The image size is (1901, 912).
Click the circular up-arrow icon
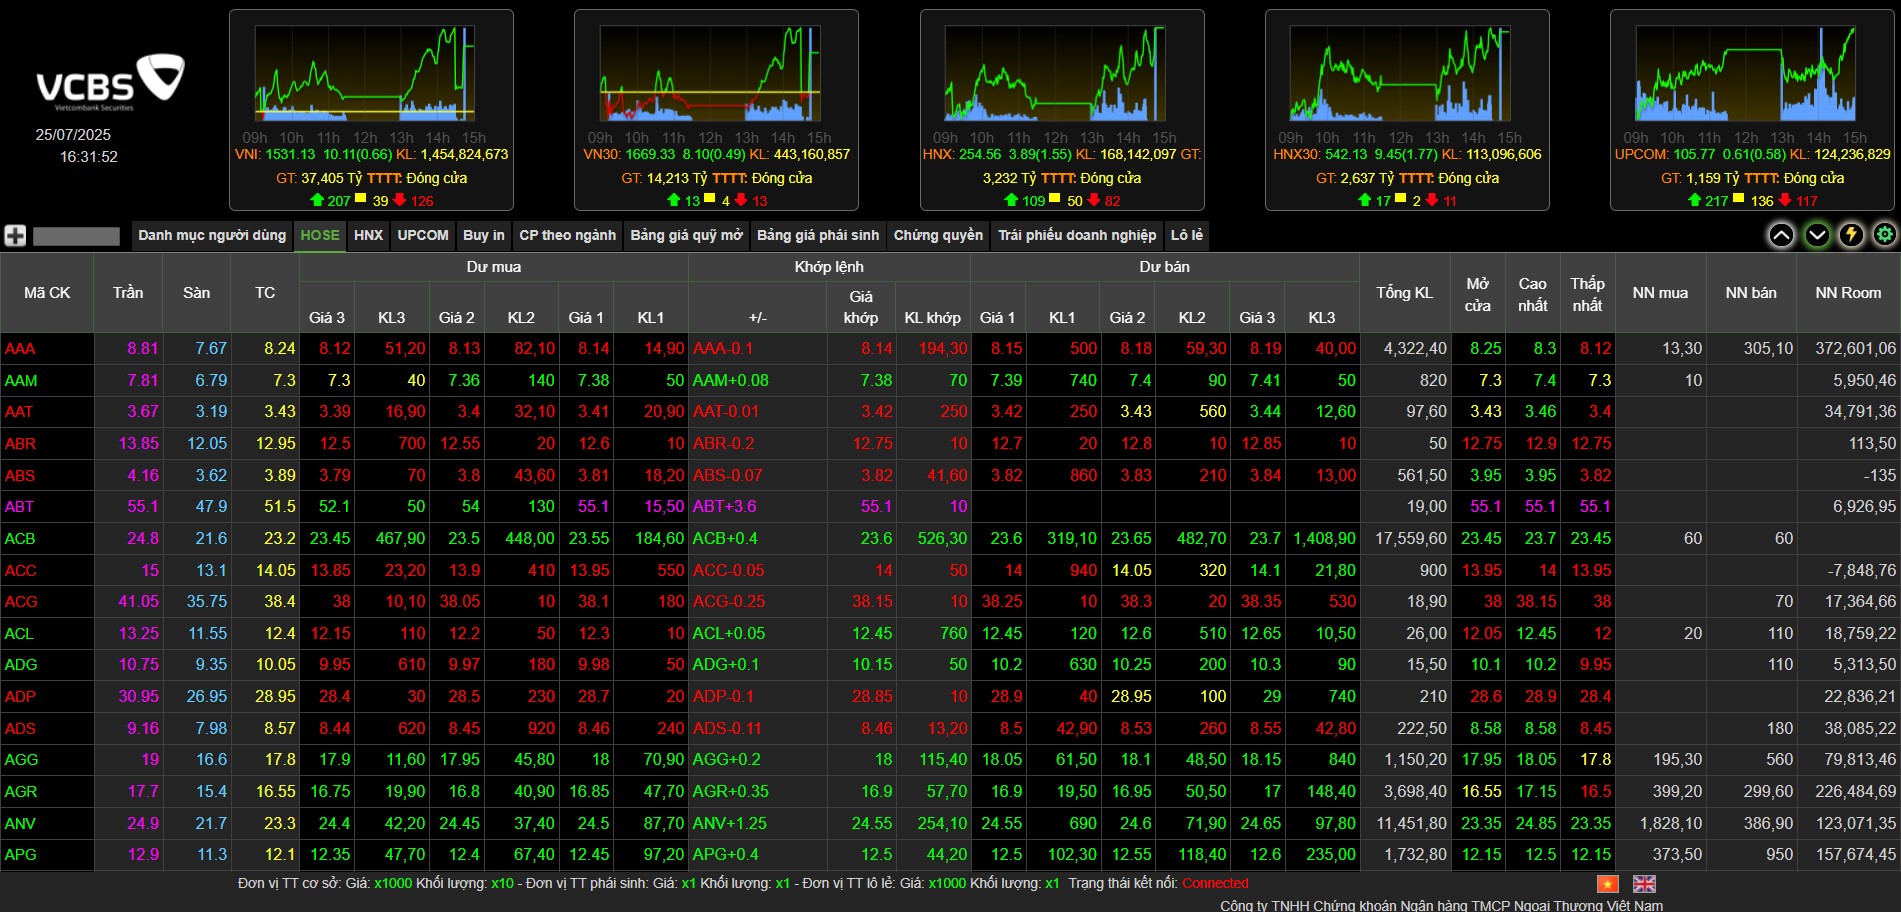coord(1781,235)
